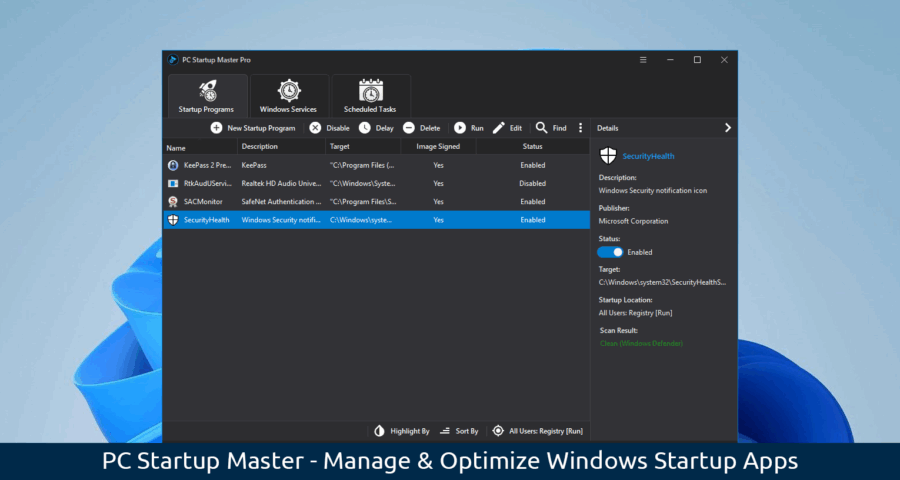900x480 pixels.
Task: Click the Highlight By option
Action: [x=401, y=431]
